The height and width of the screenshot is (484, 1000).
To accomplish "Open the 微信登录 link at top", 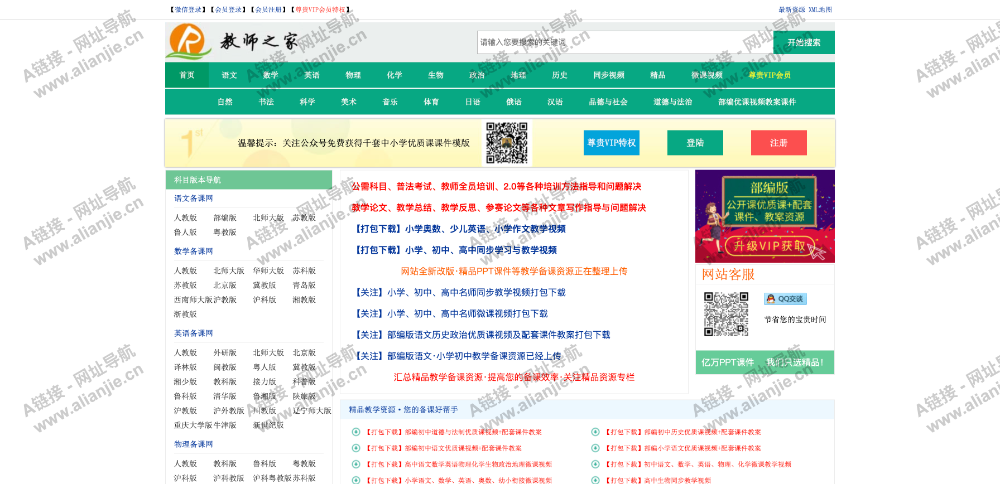I will point(188,10).
